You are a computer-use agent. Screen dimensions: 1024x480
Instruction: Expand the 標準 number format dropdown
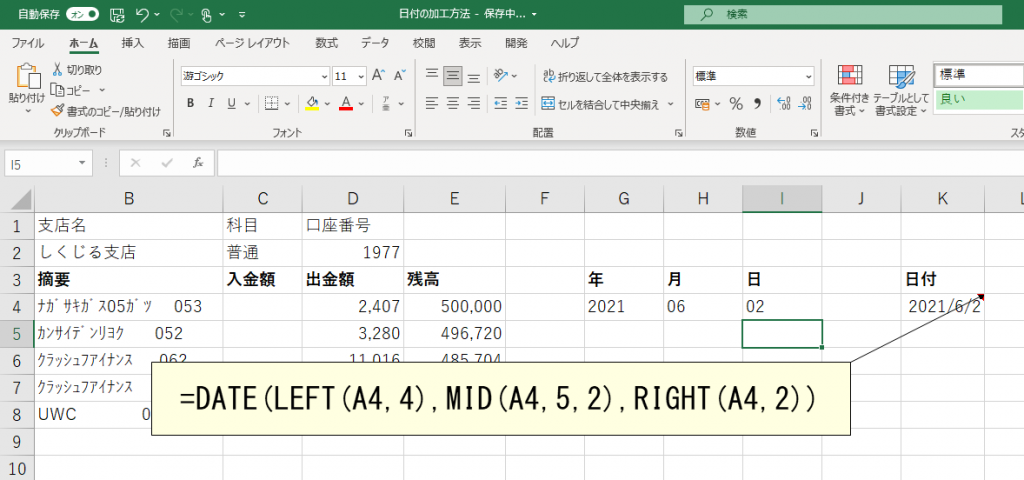tap(806, 76)
